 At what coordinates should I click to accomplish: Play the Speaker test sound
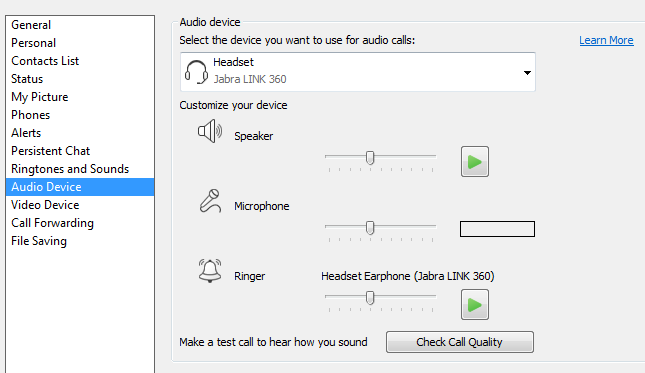coord(475,162)
